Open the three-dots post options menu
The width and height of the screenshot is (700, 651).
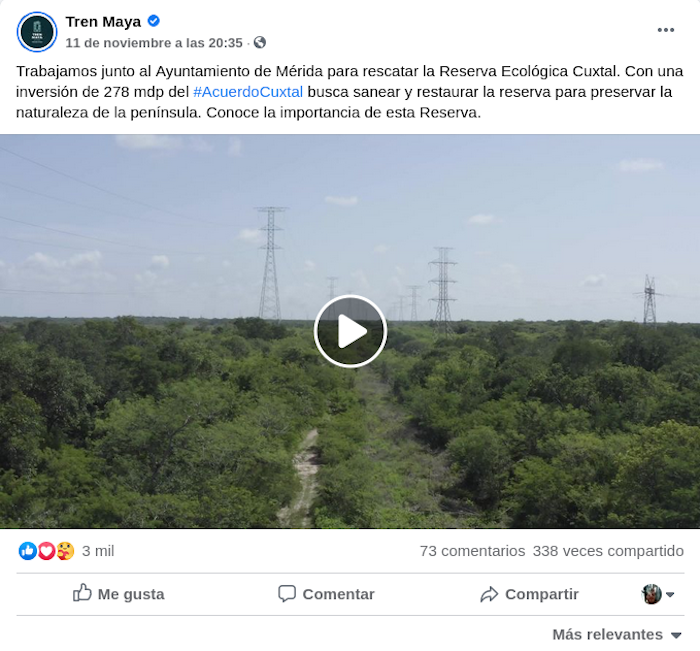click(x=666, y=30)
